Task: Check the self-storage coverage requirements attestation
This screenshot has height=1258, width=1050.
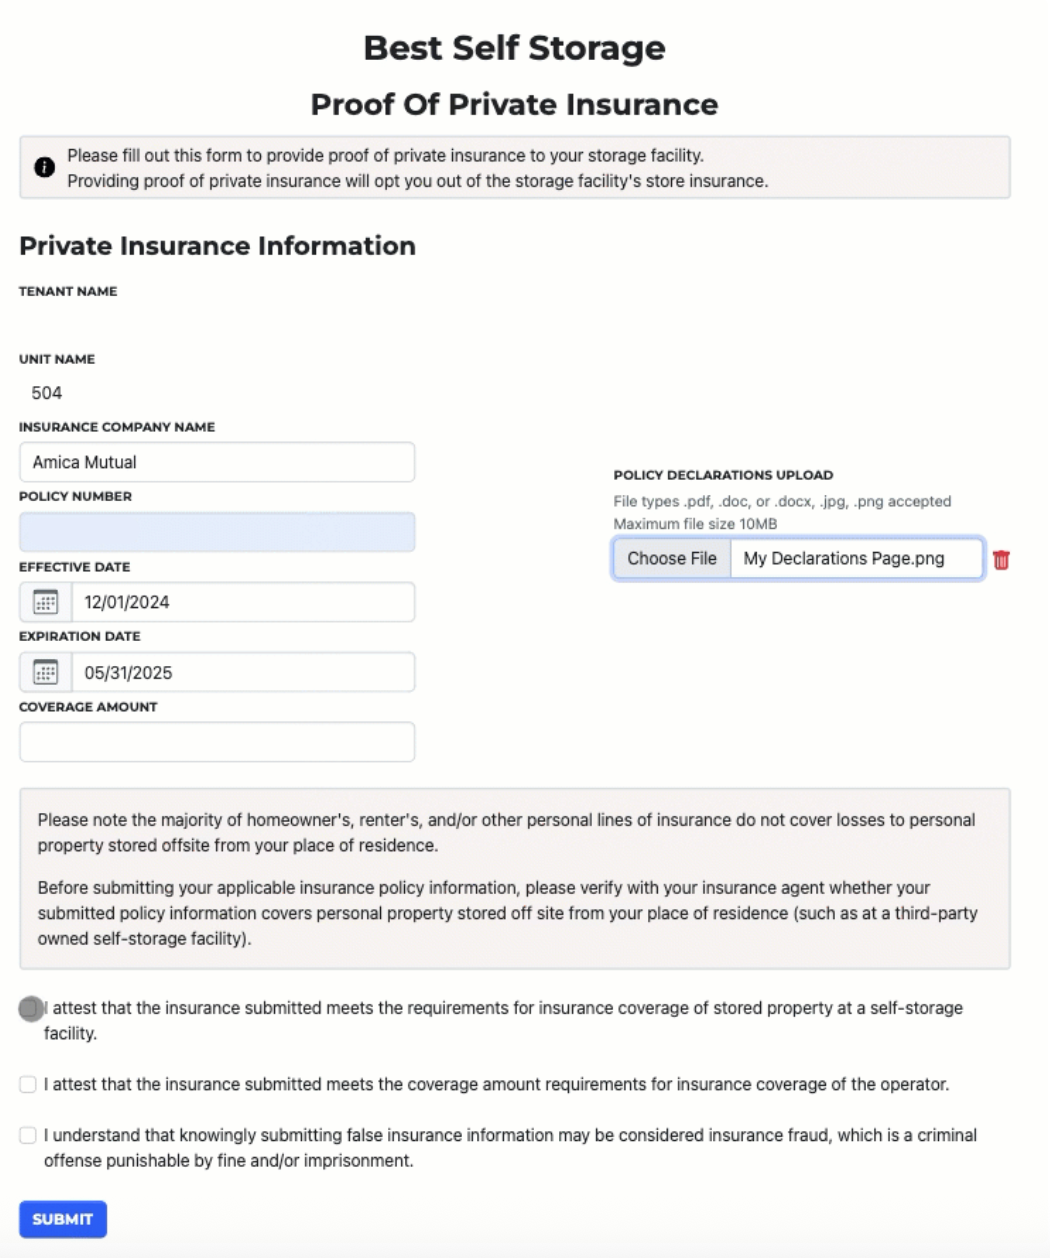Action: (x=30, y=1009)
